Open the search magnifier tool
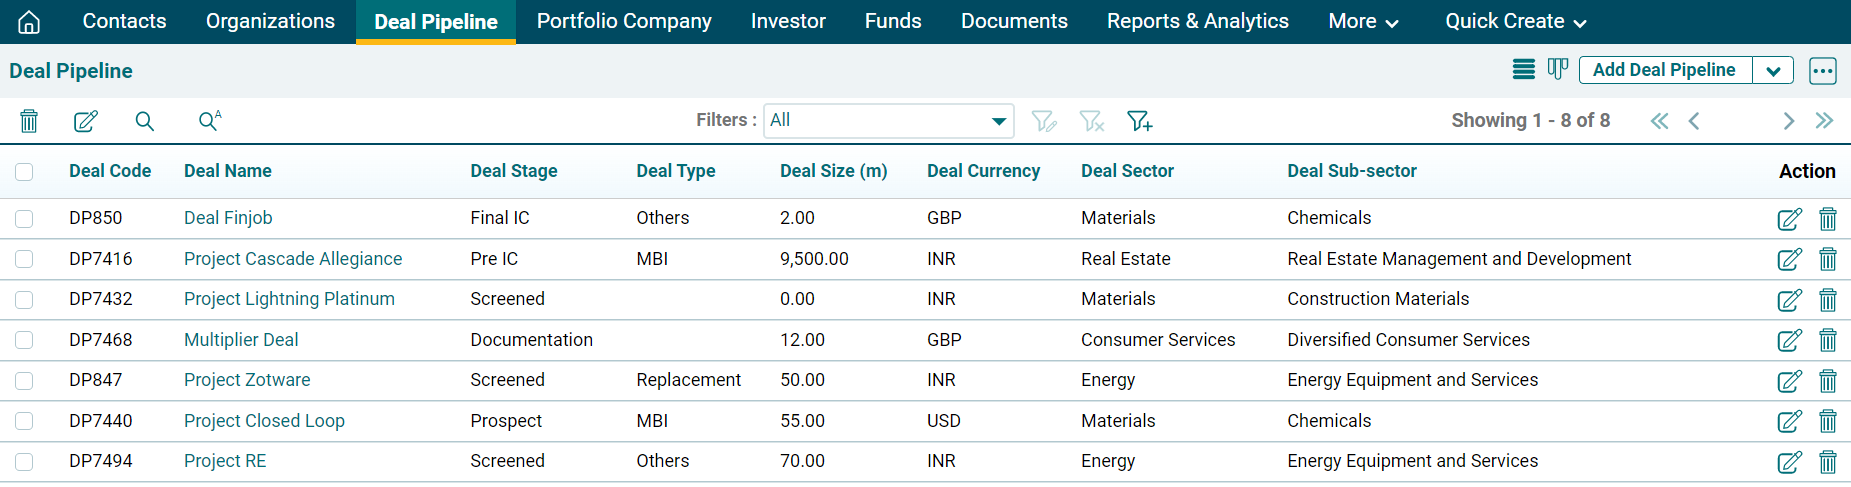Image resolution: width=1851 pixels, height=487 pixels. pyautogui.click(x=145, y=121)
